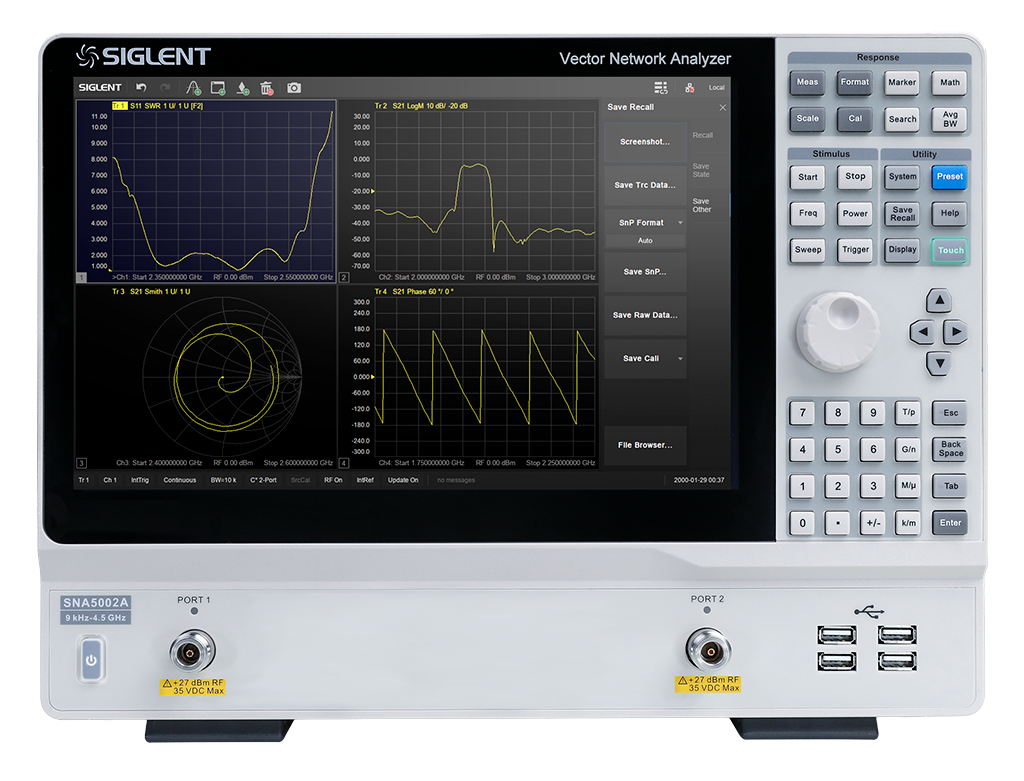Click the redo arrow in the top toolbar
1024x781 pixels.
[x=165, y=87]
